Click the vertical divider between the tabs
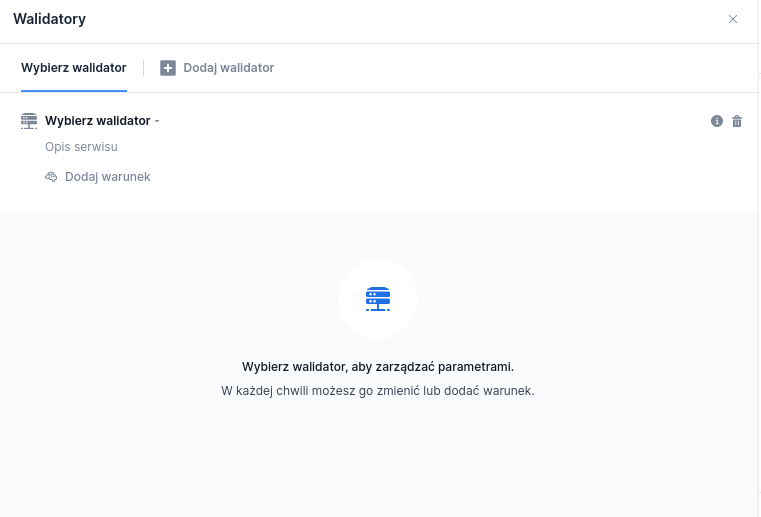This screenshot has width=761, height=517. click(144, 68)
